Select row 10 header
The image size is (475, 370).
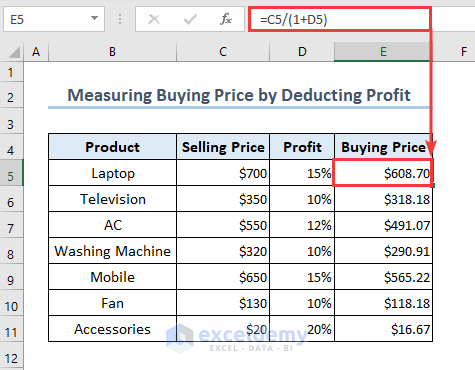[x=11, y=303]
